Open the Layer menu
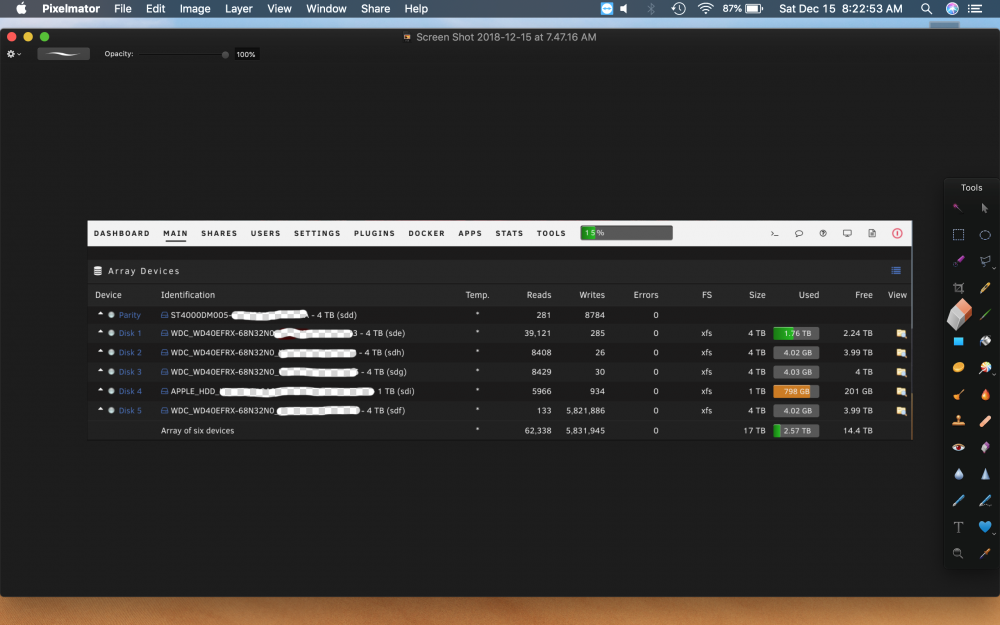Image resolution: width=1000 pixels, height=625 pixels. (x=239, y=9)
